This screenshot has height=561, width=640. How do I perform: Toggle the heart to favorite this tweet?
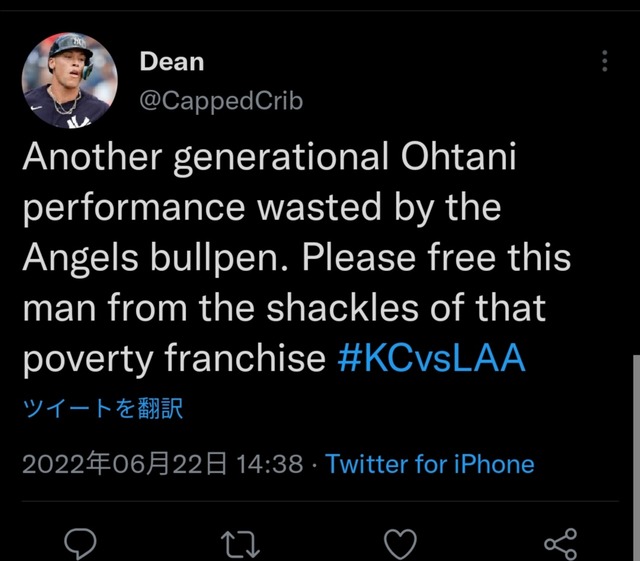400,544
